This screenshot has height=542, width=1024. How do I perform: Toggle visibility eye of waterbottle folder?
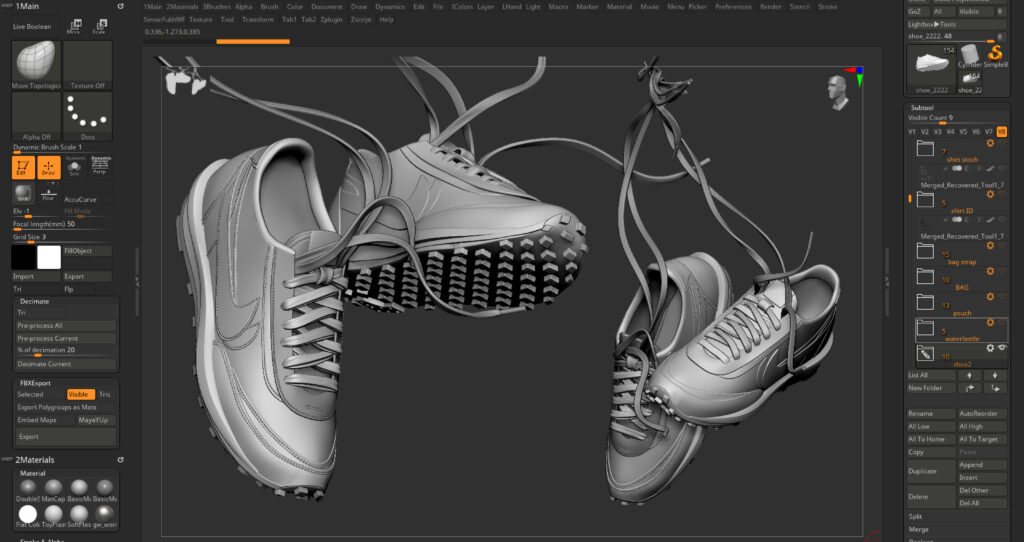1002,323
